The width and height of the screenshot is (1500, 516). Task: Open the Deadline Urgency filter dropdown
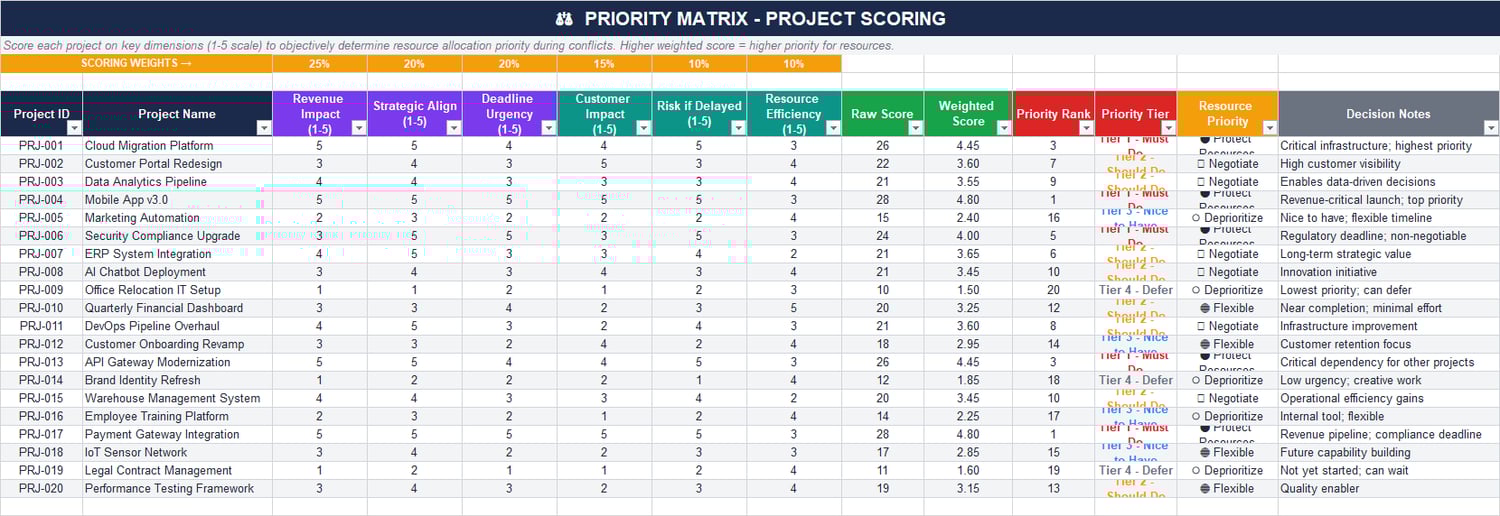coord(548,128)
